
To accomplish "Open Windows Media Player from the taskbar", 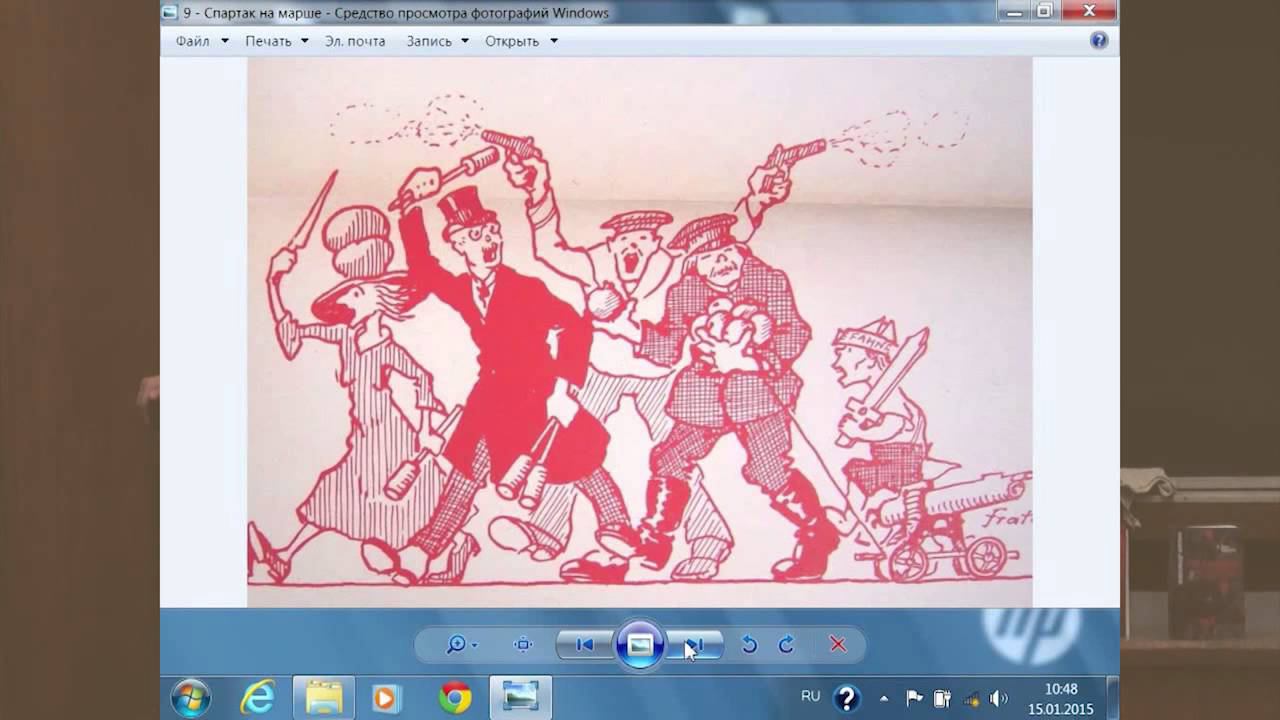I will click(x=386, y=697).
